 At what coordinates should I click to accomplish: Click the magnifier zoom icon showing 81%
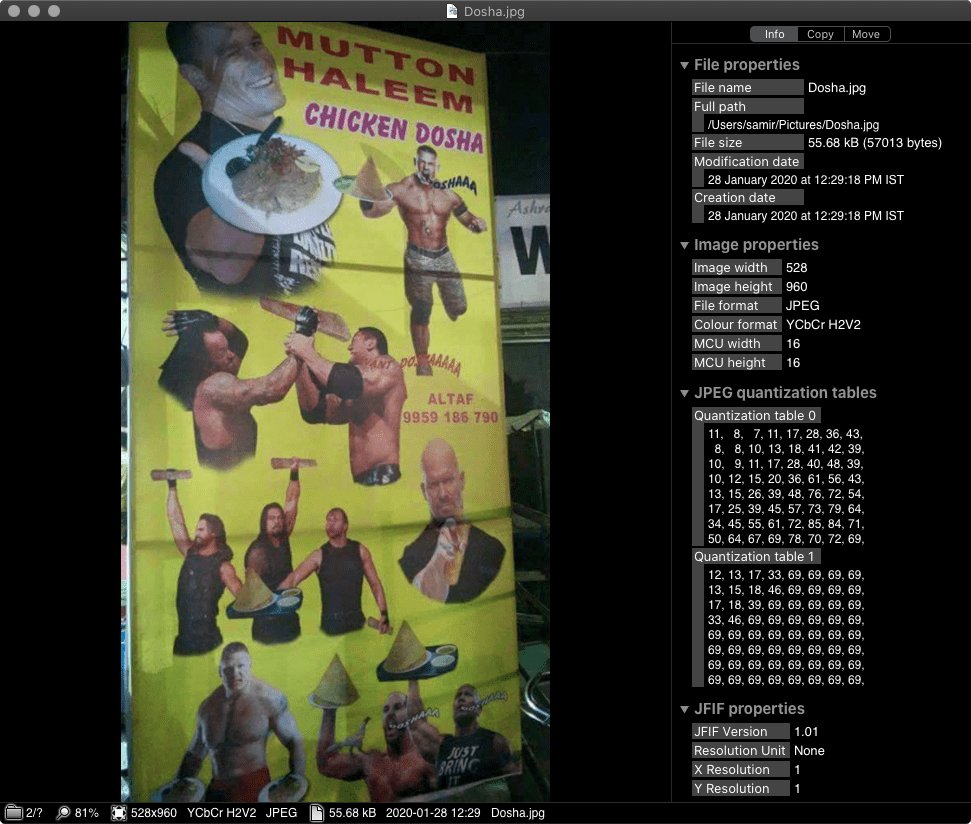[x=63, y=813]
